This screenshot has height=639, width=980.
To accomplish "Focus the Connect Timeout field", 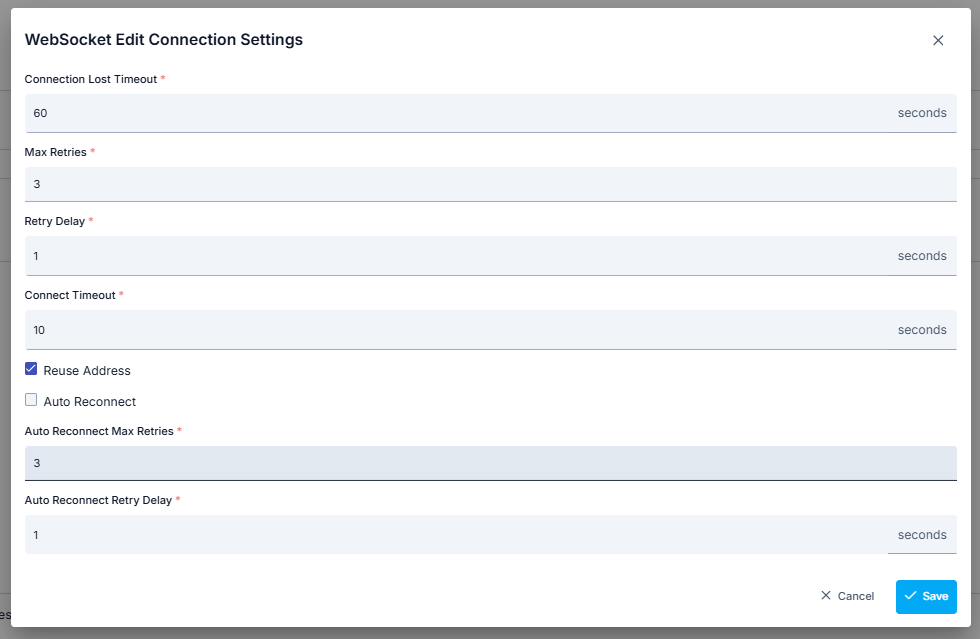I will (455, 330).
